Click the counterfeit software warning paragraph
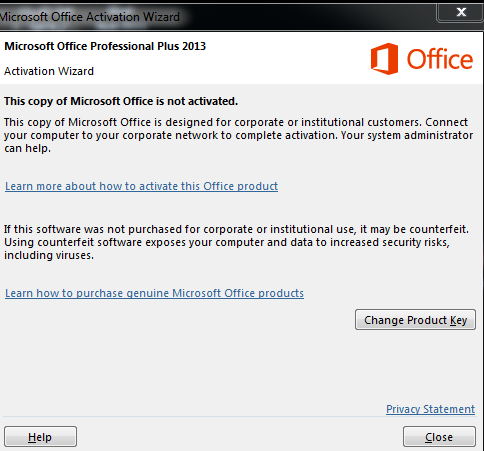The image size is (484, 451). [x=236, y=242]
